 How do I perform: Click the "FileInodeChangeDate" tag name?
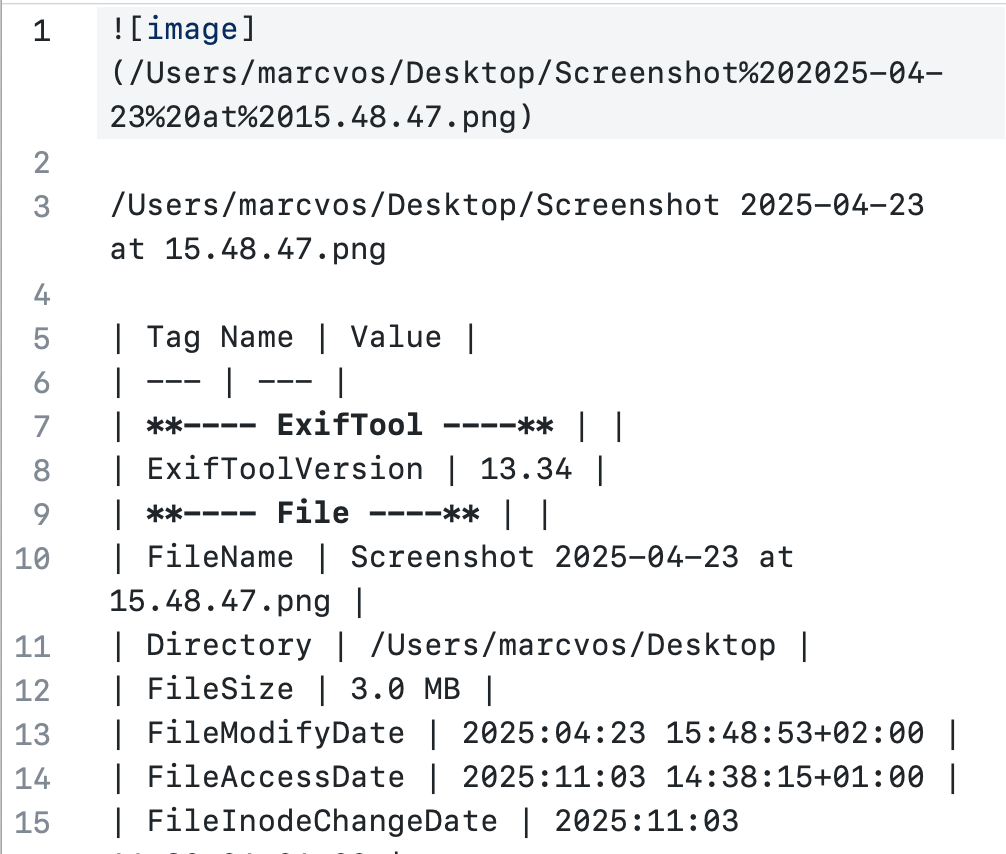[x=322, y=822]
